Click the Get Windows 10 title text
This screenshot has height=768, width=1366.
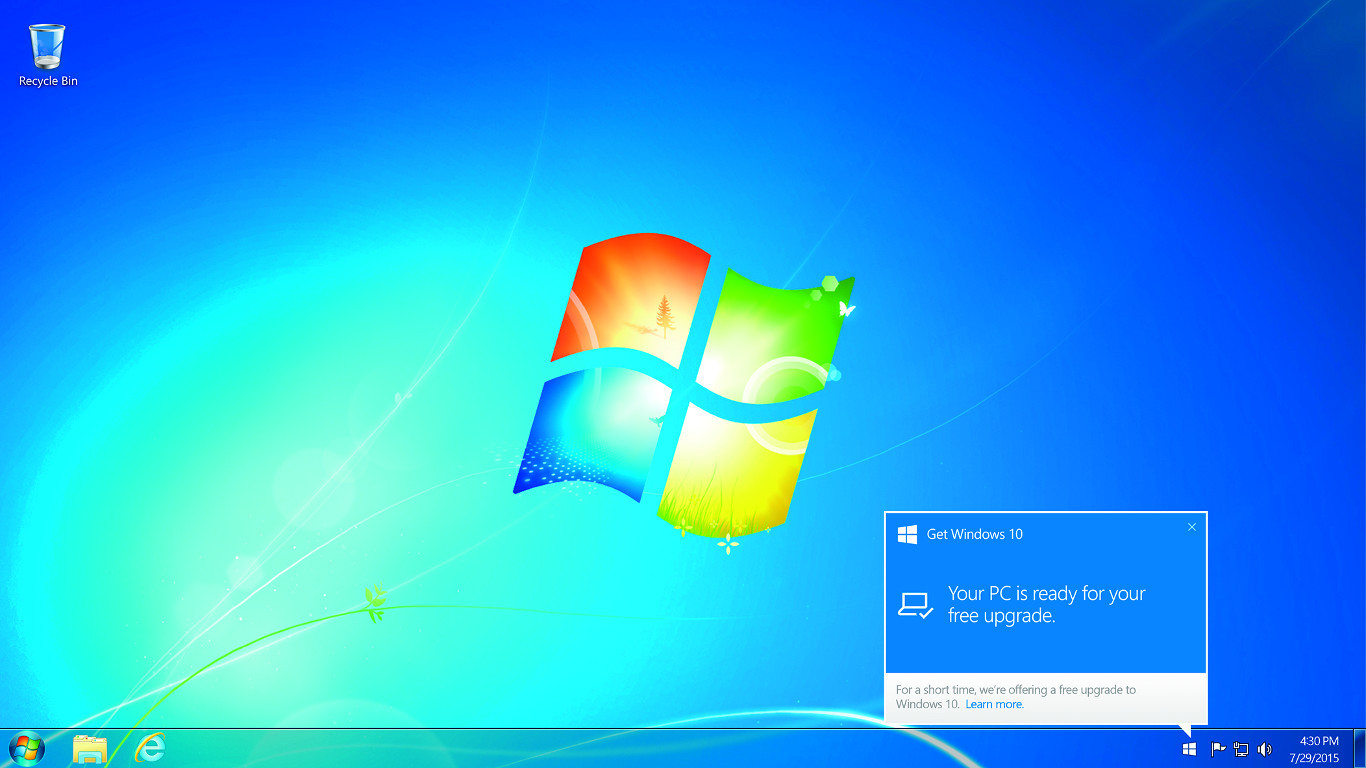[x=974, y=534]
